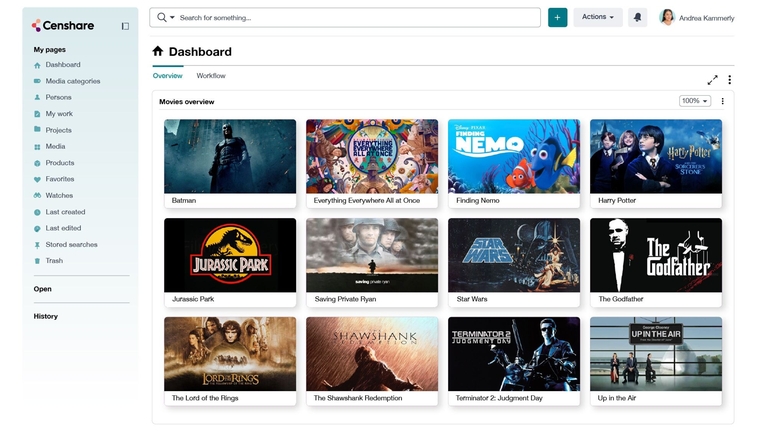The image size is (768, 432).
Task: Open Everything Everywhere All at Once thumbnail
Action: pos(372,156)
